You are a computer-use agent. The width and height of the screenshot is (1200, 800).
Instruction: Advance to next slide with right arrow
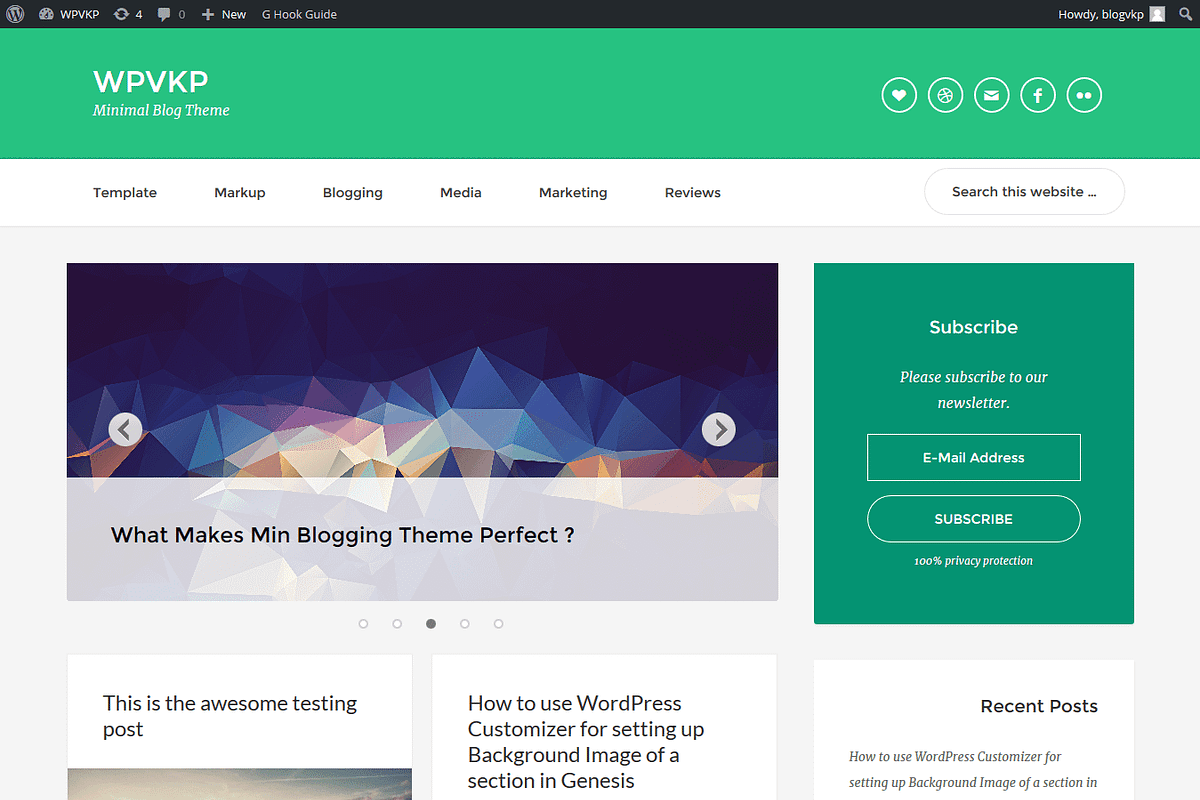click(x=719, y=429)
